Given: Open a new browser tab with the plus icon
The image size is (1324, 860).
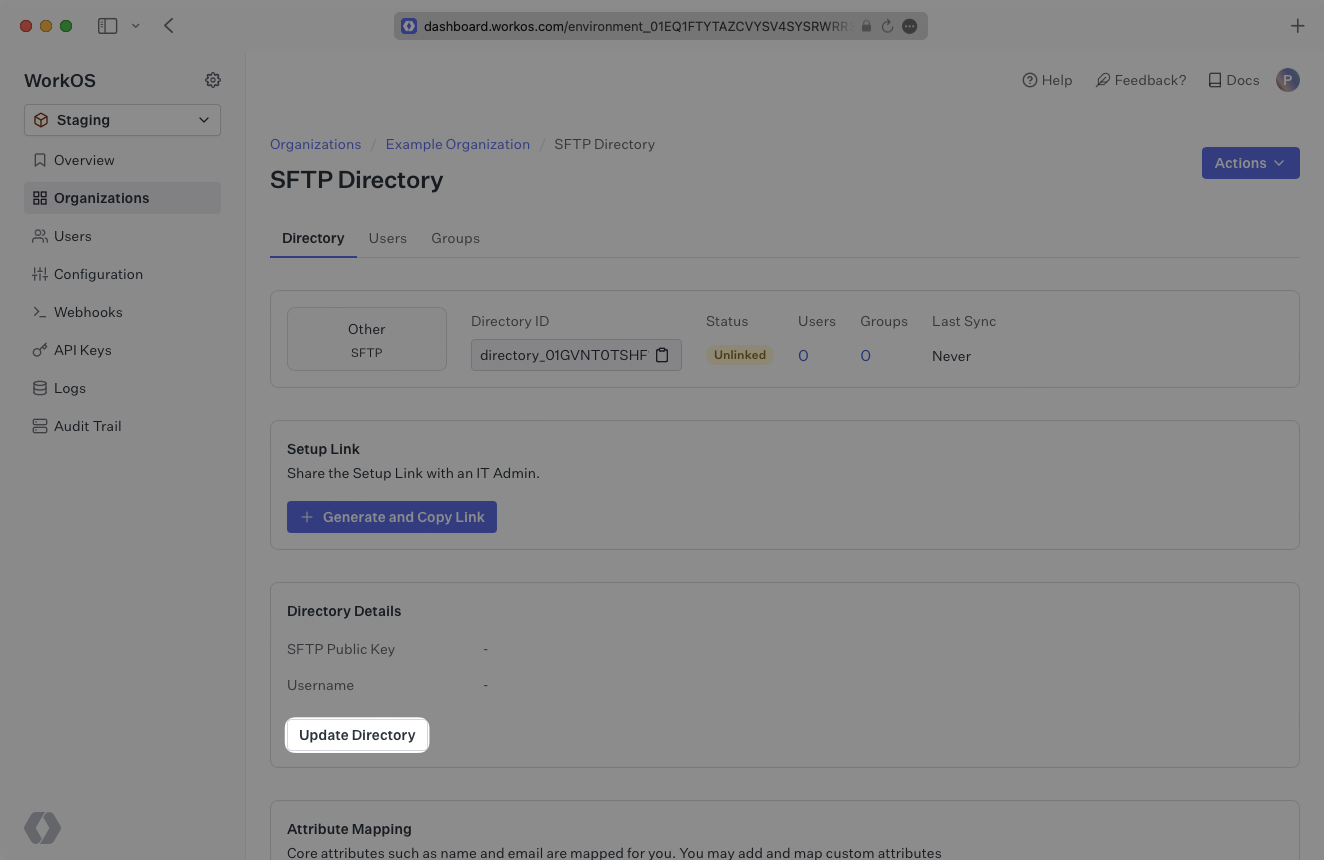Looking at the screenshot, I should pyautogui.click(x=1297, y=26).
